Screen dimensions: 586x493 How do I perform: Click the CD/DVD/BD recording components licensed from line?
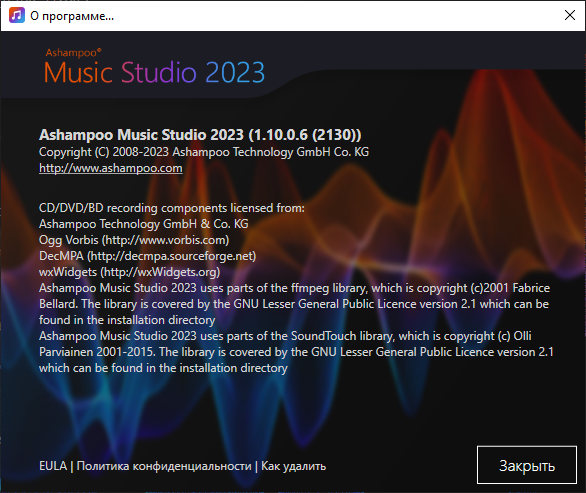tap(172, 208)
